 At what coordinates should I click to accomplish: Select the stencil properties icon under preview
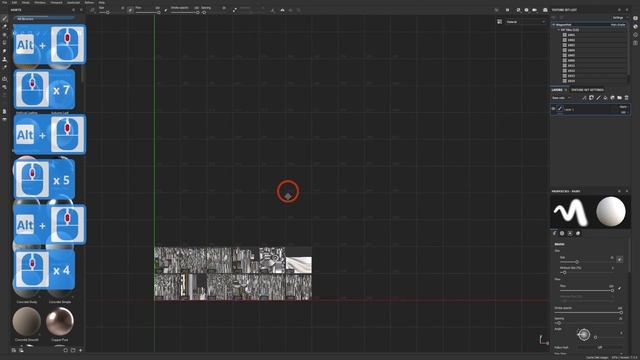tap(570, 233)
